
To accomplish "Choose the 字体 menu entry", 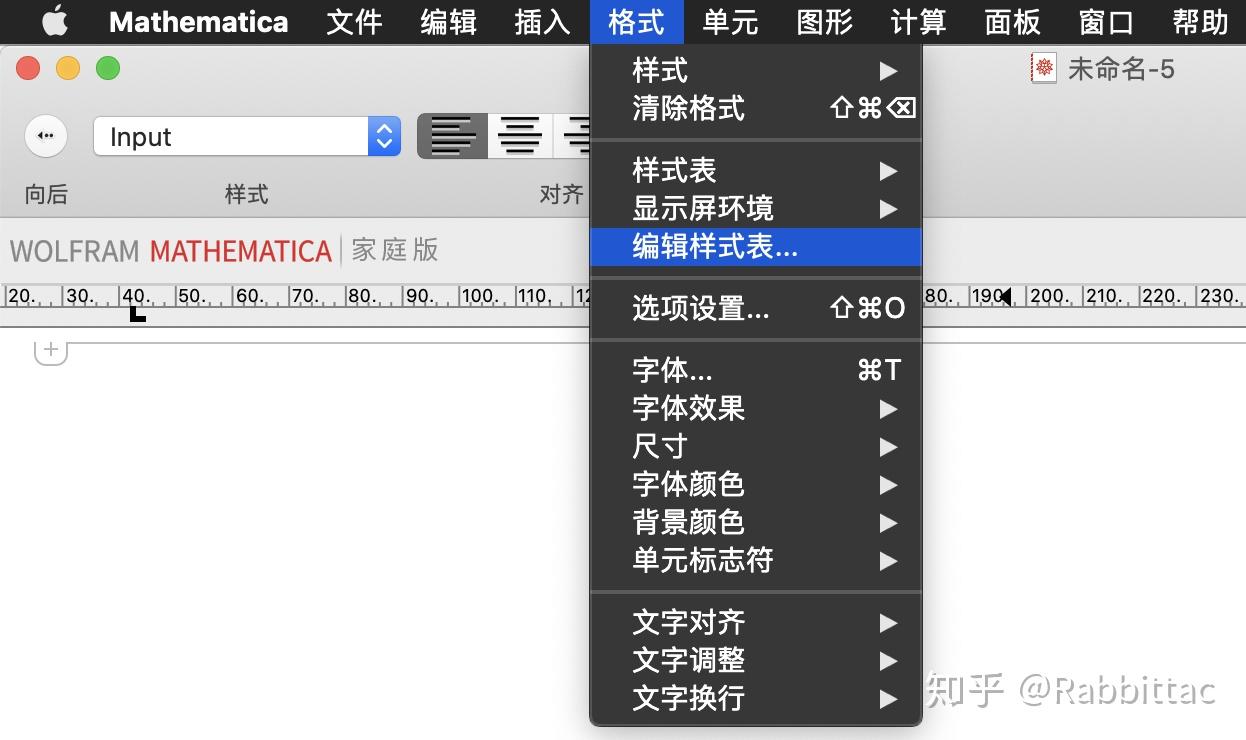I will click(672, 370).
